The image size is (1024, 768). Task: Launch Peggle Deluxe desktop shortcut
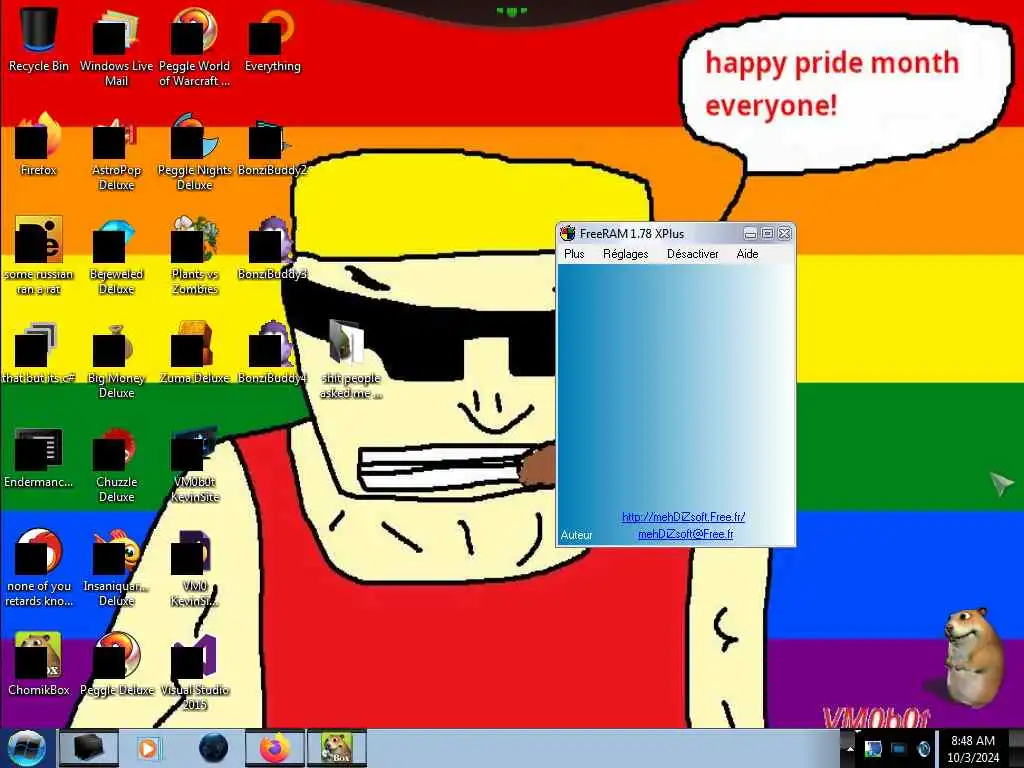[116, 663]
